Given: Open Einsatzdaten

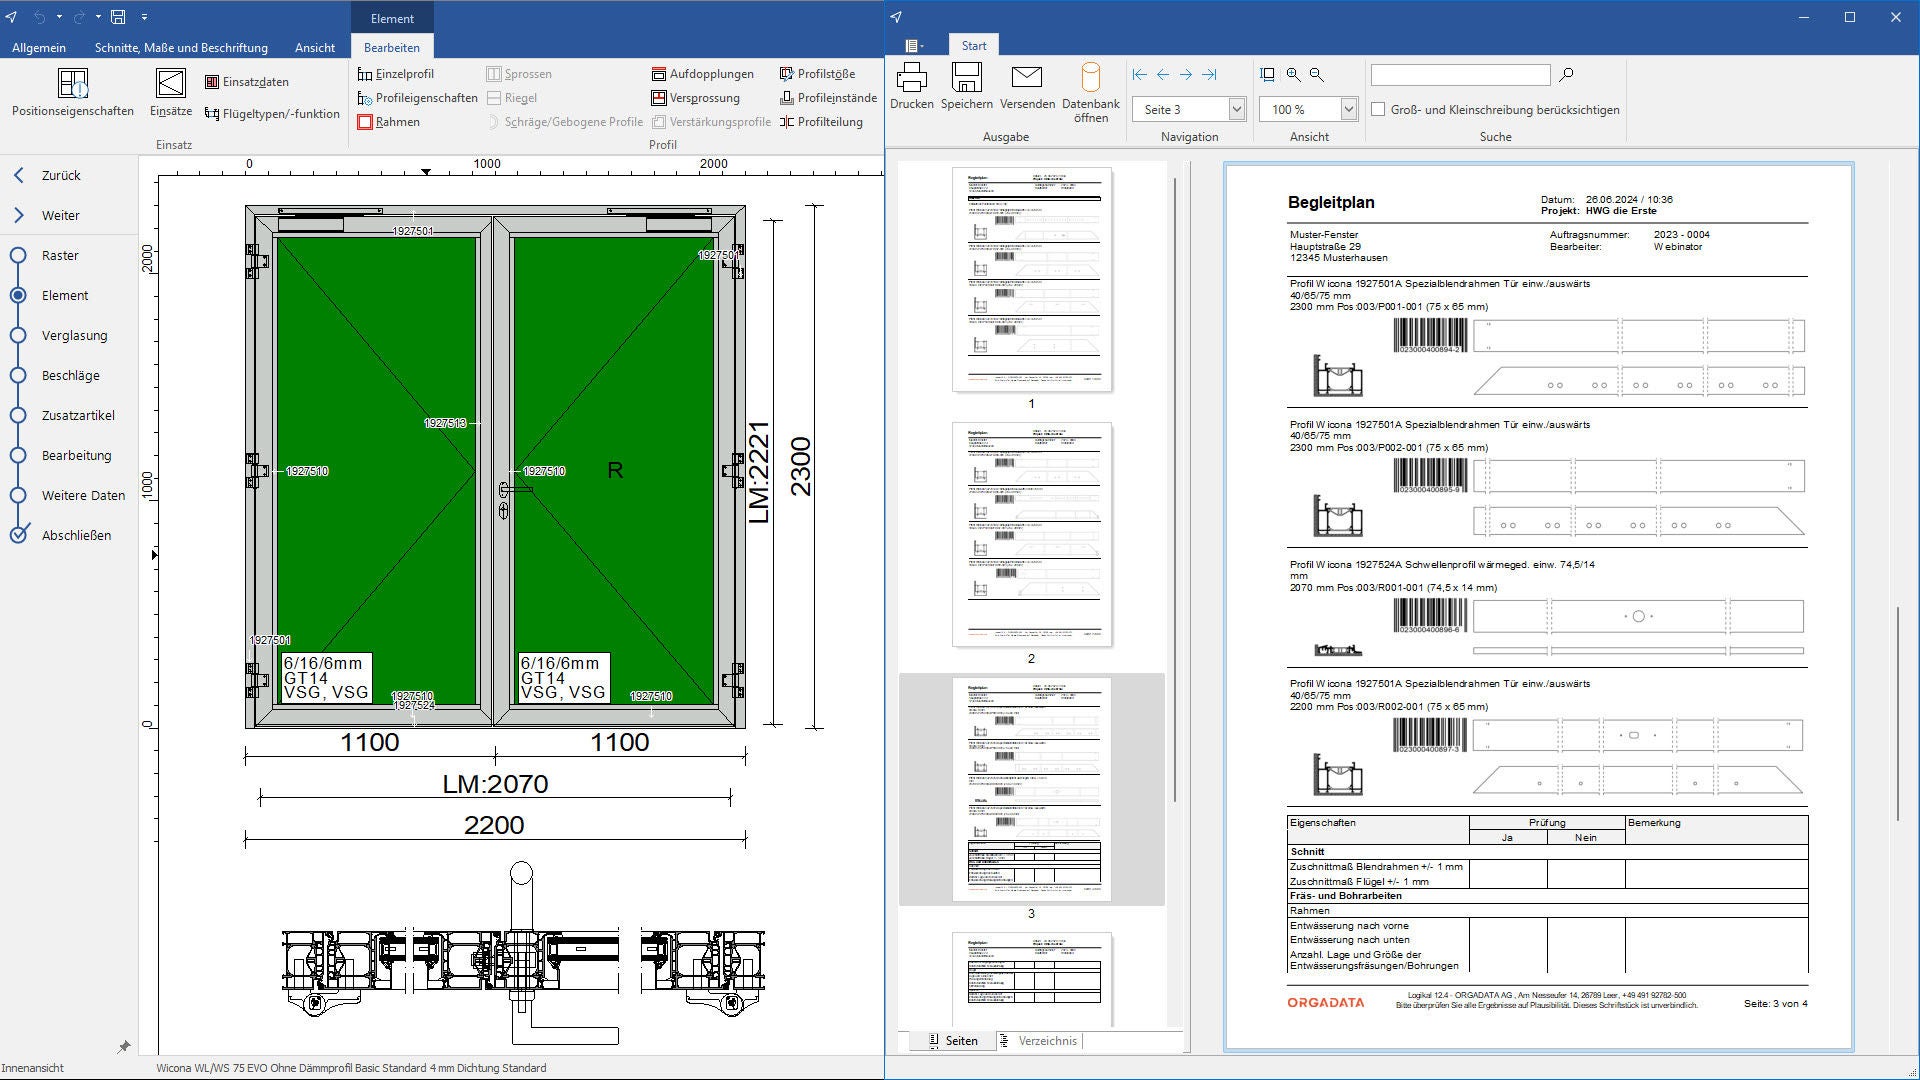Looking at the screenshot, I should [247, 82].
